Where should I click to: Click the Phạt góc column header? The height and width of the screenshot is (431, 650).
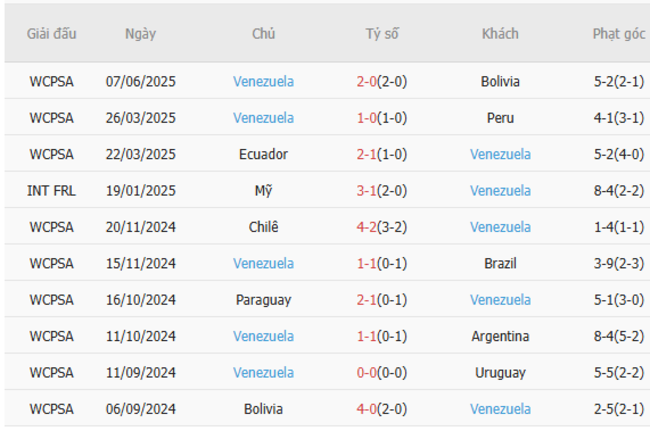[x=618, y=33]
